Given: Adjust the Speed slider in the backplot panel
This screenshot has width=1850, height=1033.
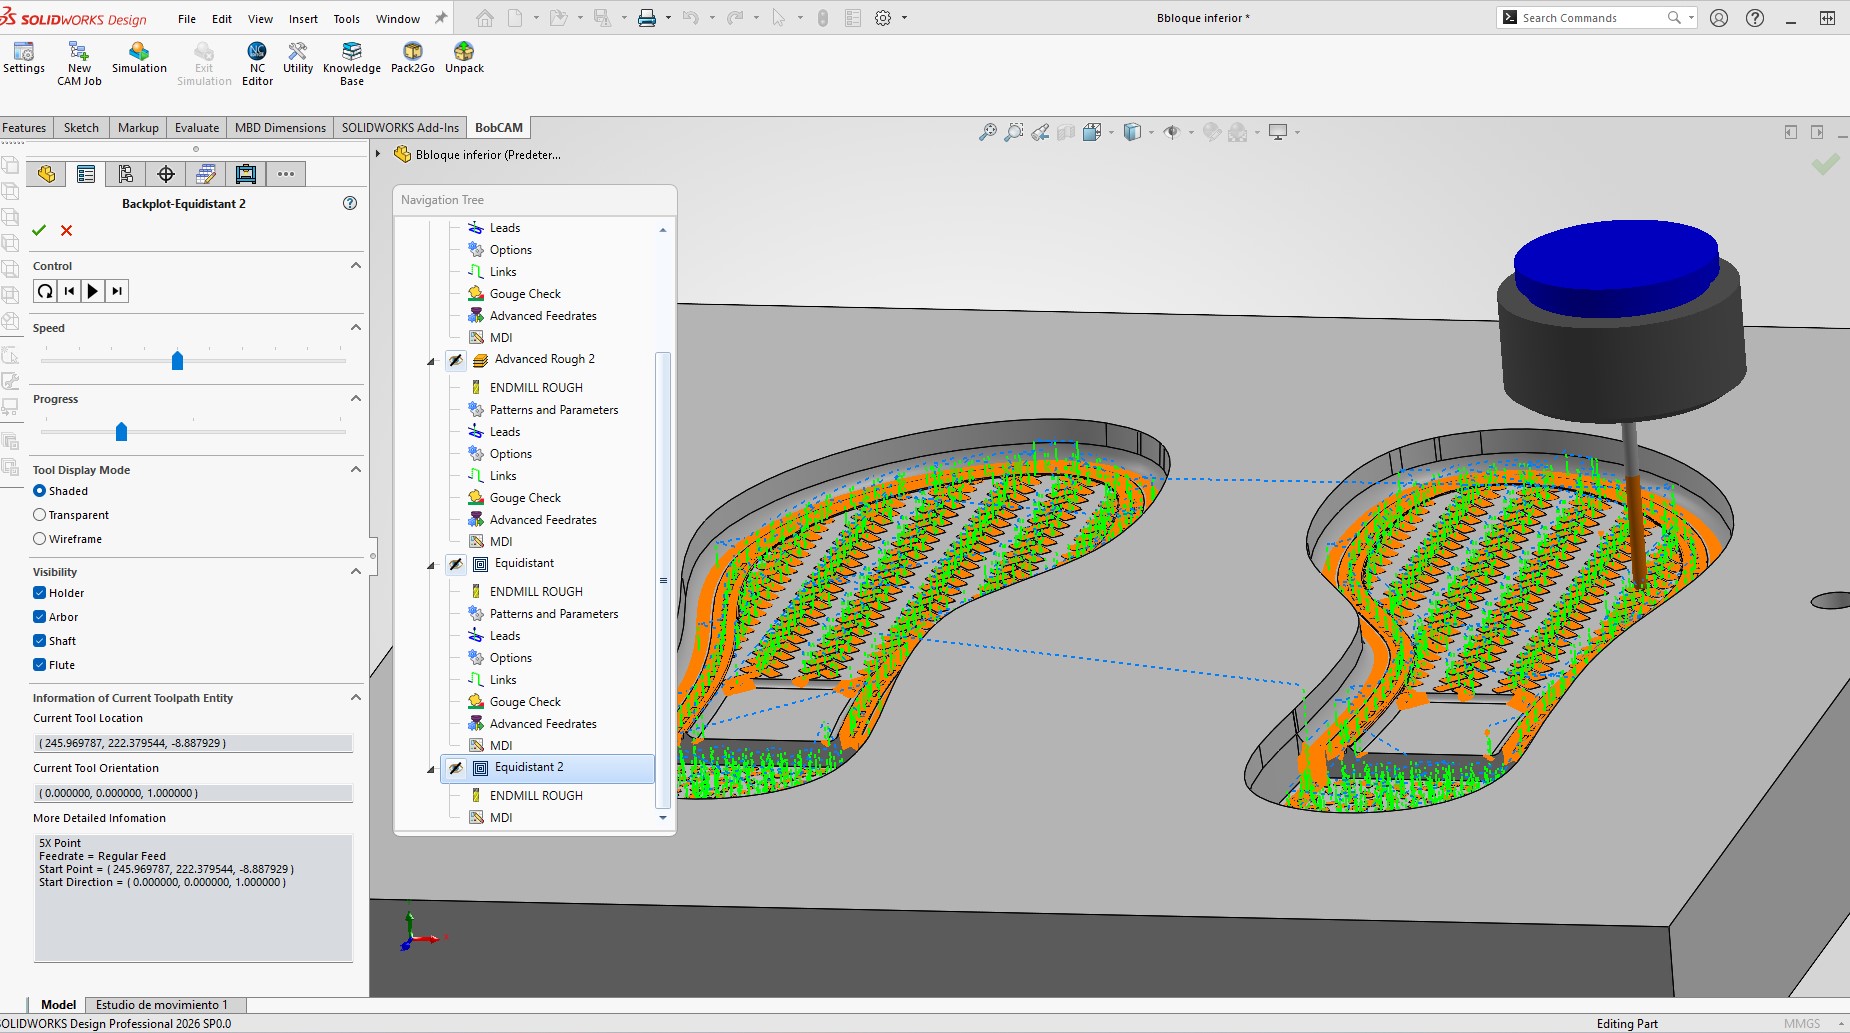Looking at the screenshot, I should (x=177, y=361).
